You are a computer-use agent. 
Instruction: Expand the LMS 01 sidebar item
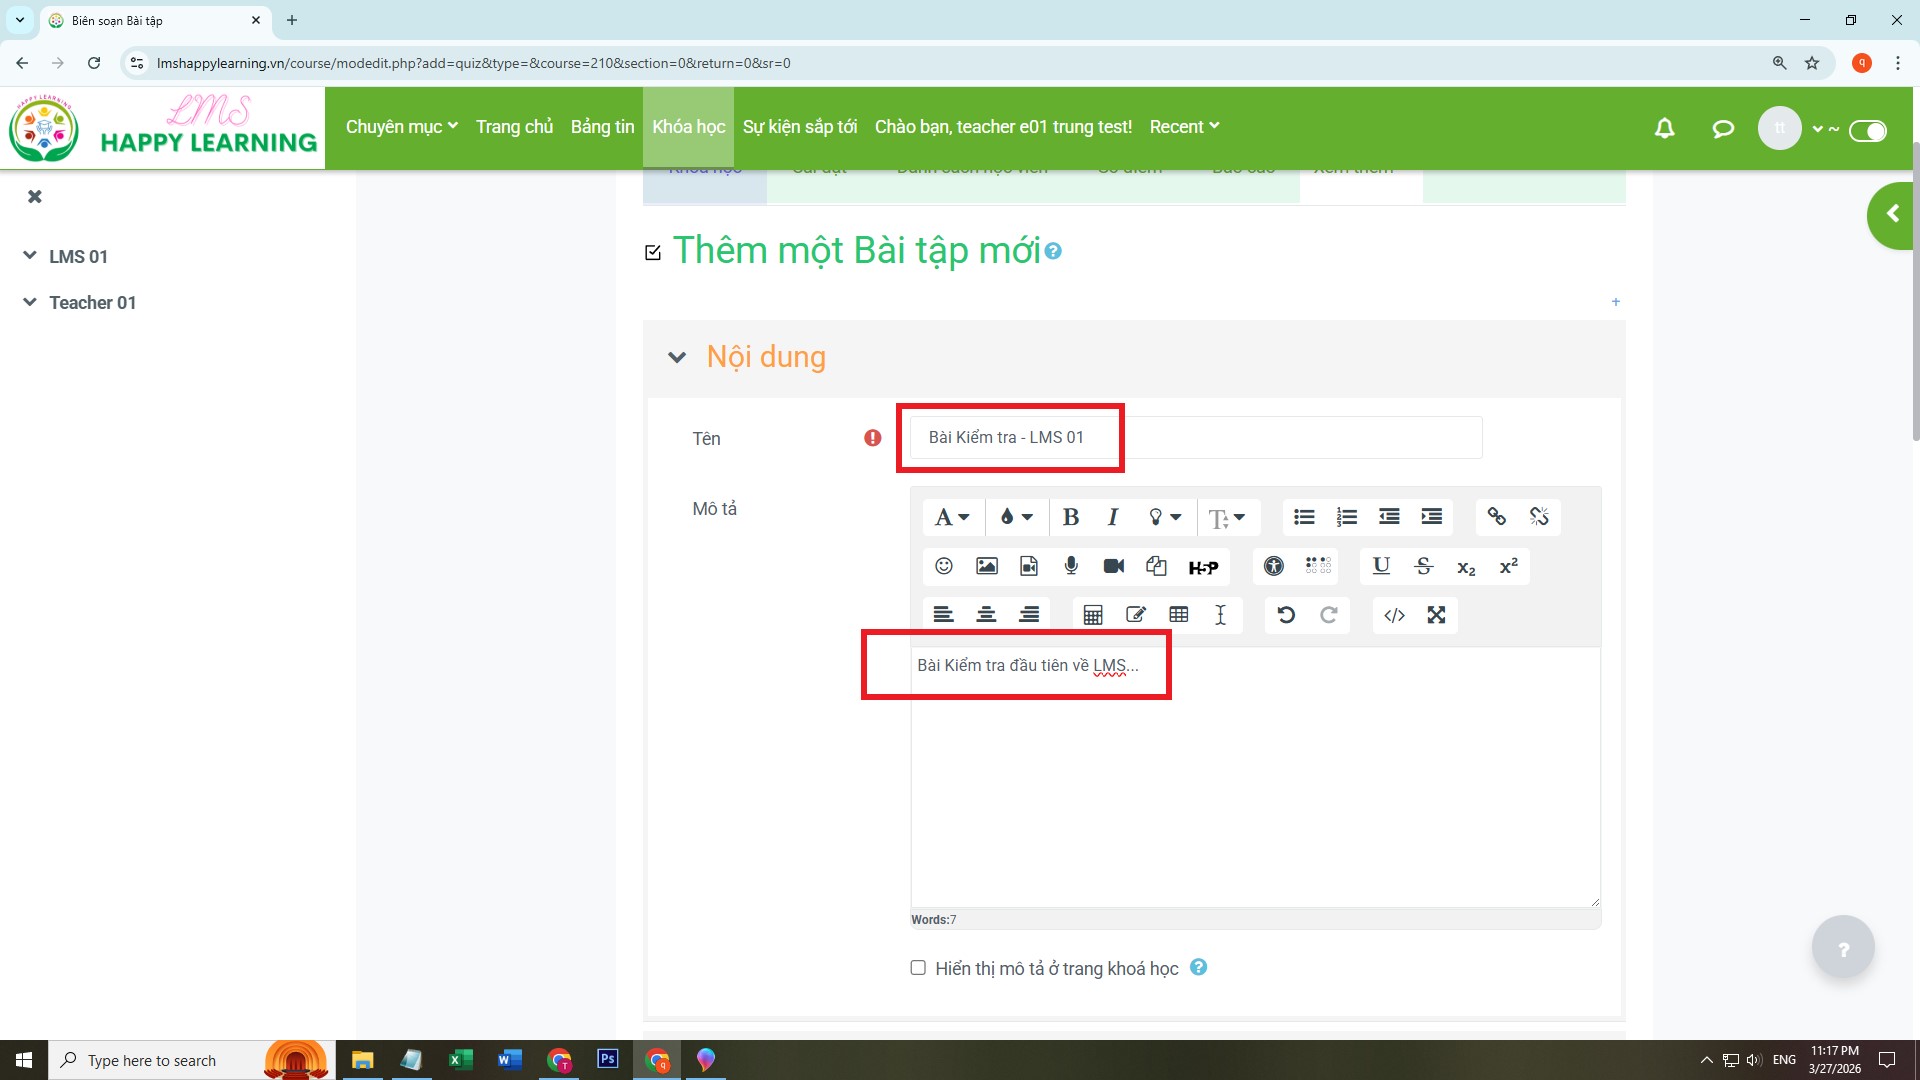30,256
